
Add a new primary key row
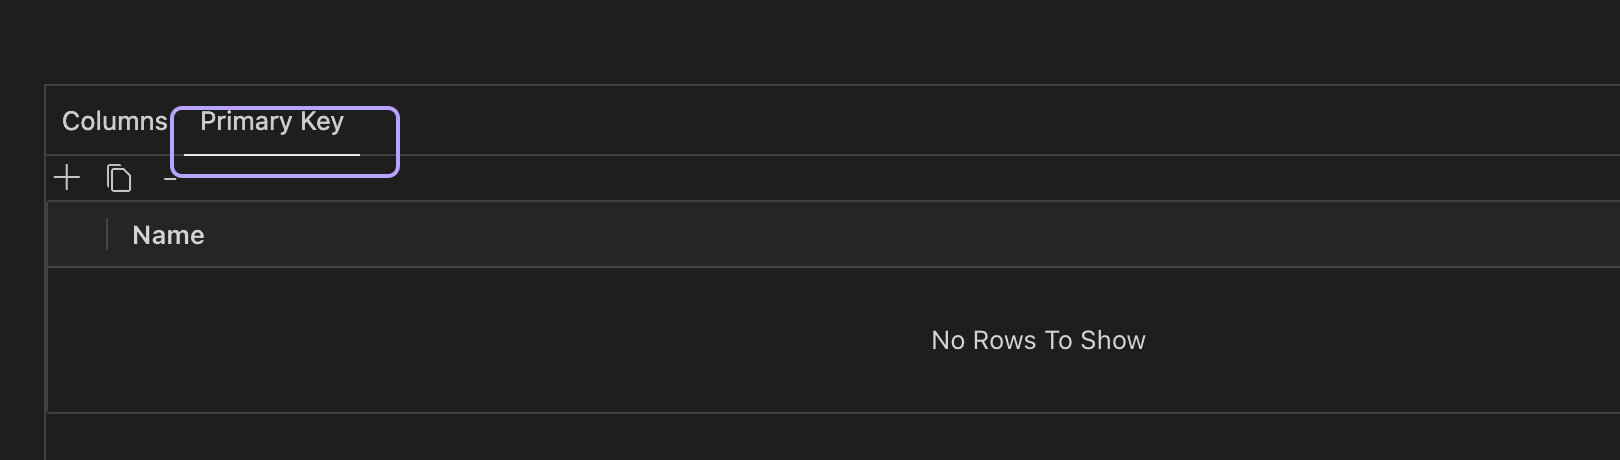tap(67, 178)
